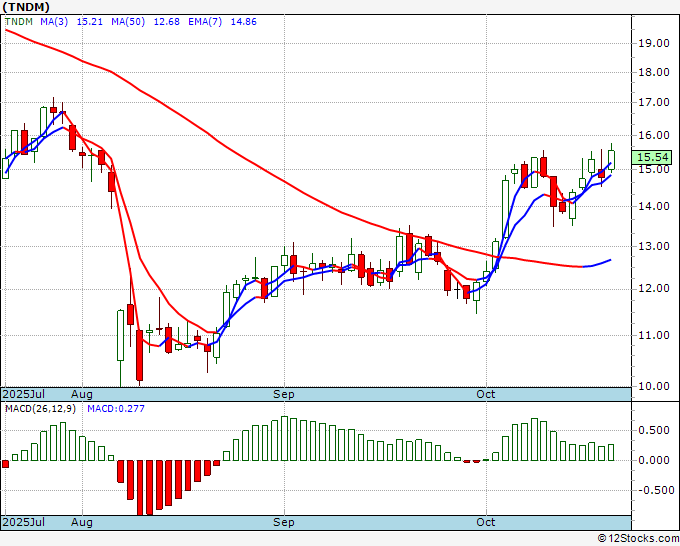
Task: Click the current price tag 15.54
Action: 652,157
